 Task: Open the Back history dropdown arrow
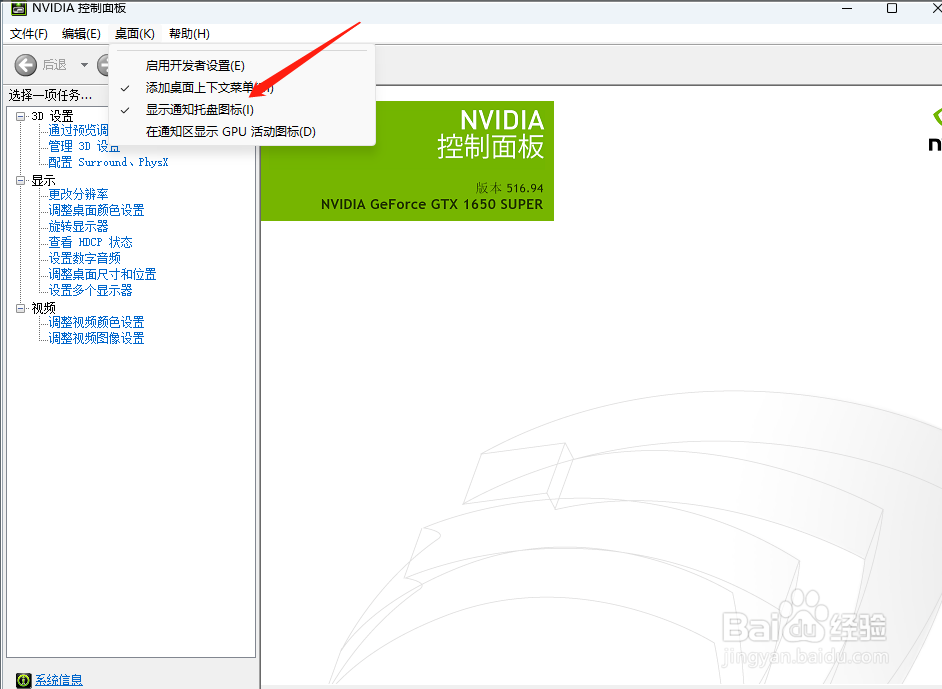click(x=84, y=65)
